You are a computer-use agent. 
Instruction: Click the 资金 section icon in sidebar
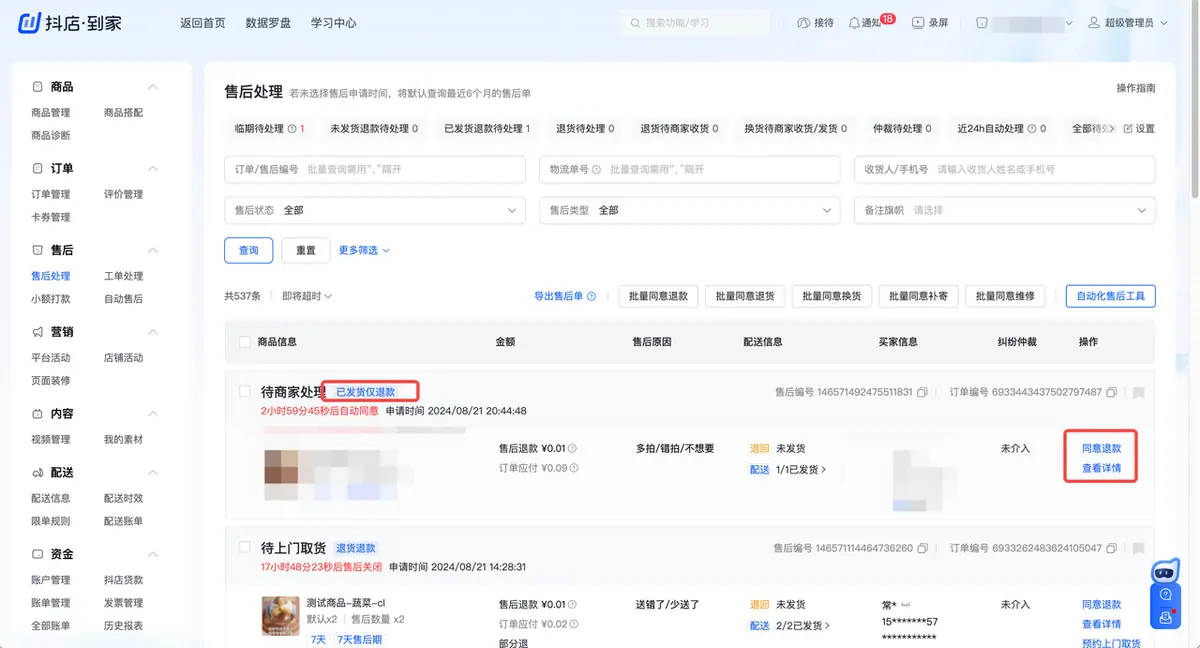click(38, 554)
